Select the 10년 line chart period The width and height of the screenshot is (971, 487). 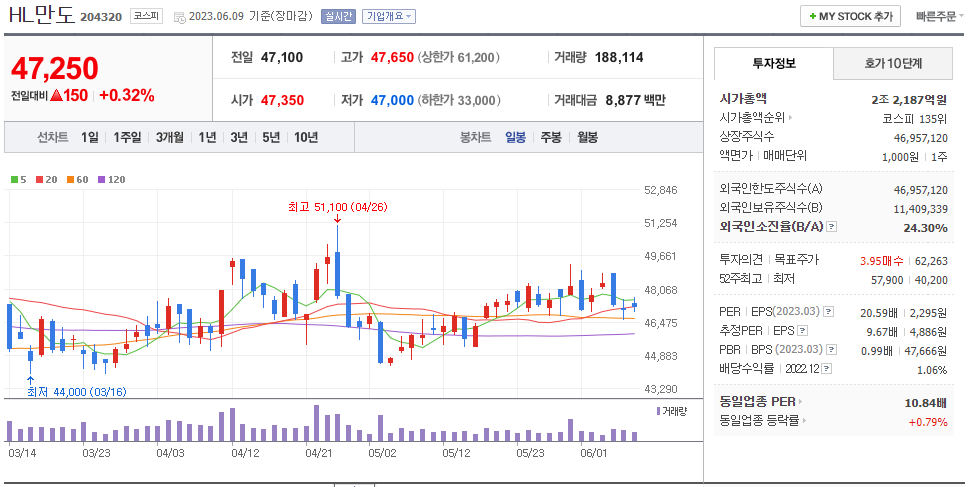pyautogui.click(x=306, y=138)
